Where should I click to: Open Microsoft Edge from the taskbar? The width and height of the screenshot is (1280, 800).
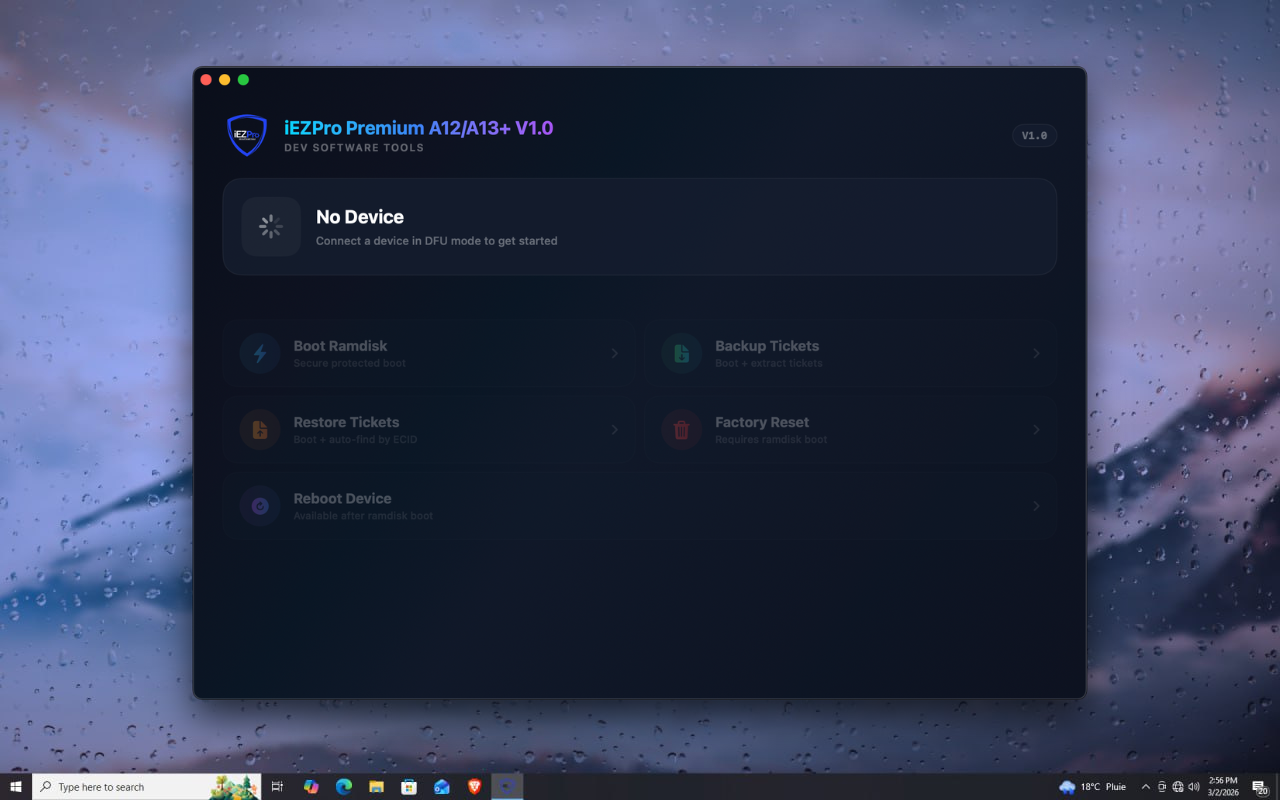tap(344, 787)
